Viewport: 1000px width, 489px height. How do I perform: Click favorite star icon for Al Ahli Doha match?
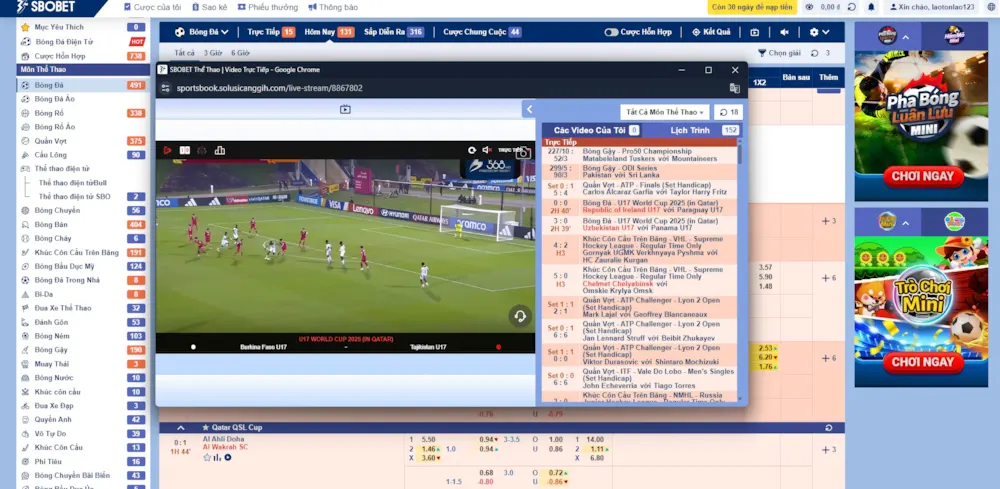pos(207,458)
